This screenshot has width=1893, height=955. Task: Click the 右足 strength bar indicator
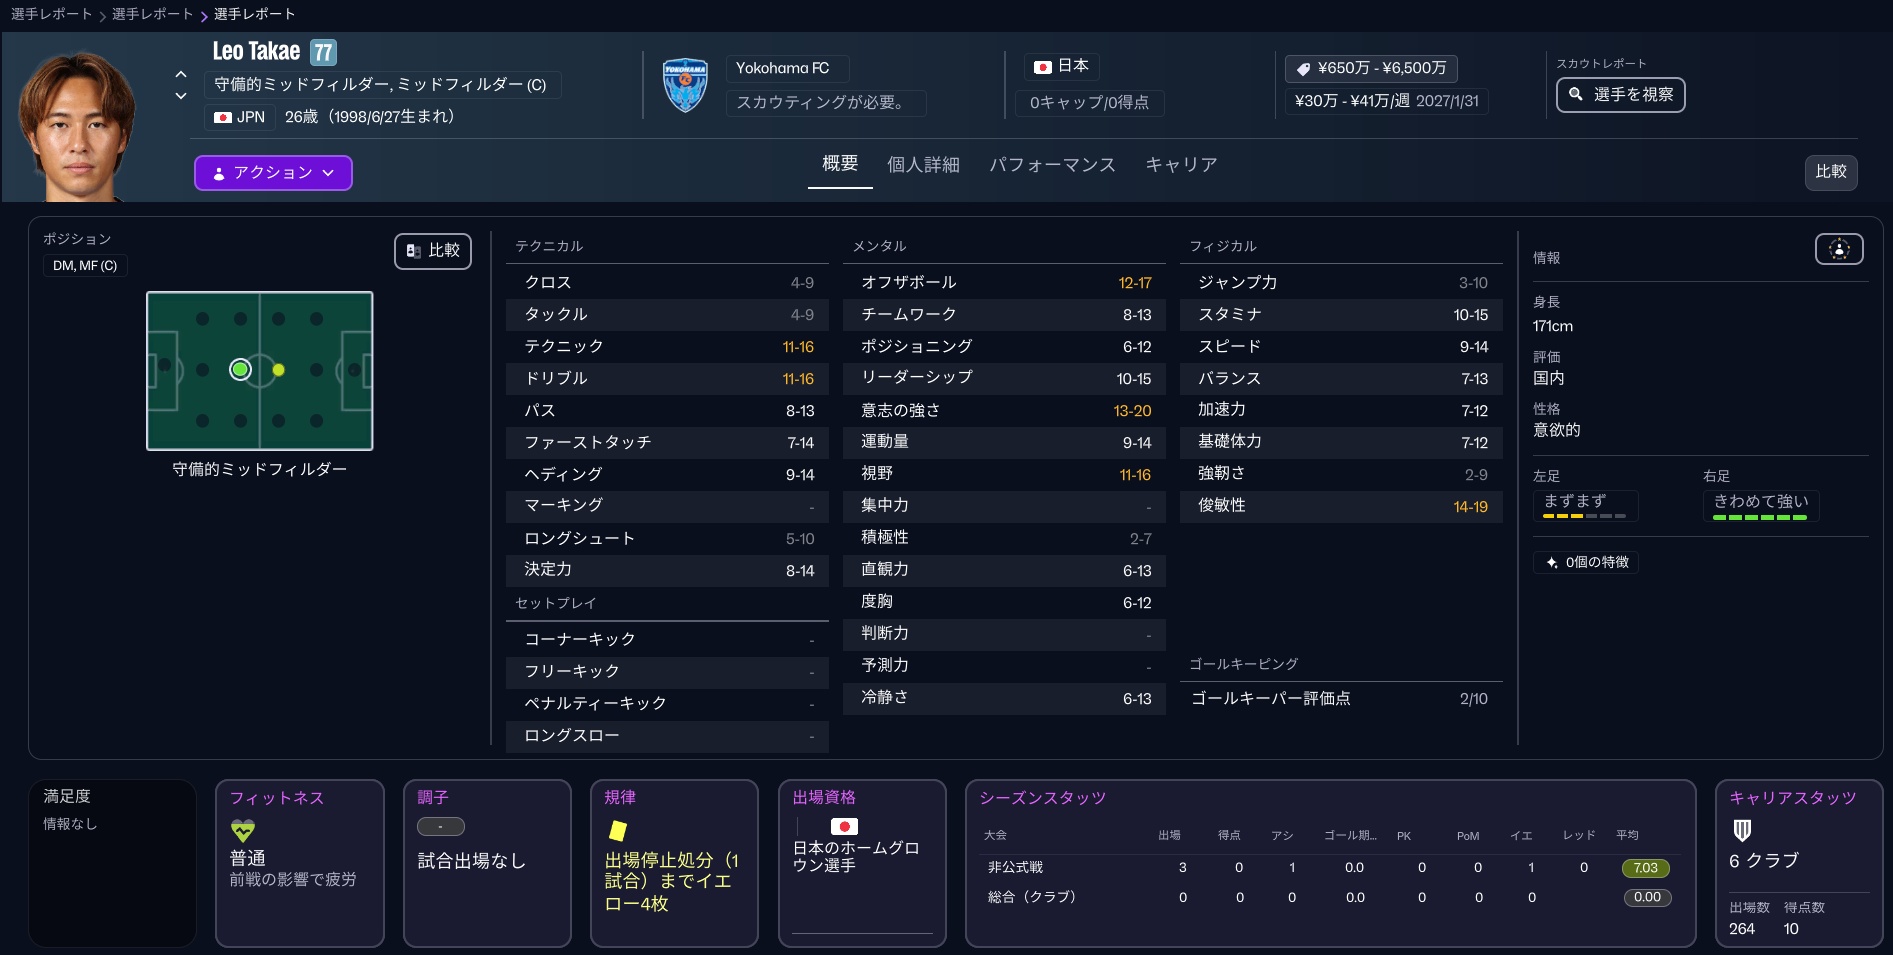pos(1760,517)
